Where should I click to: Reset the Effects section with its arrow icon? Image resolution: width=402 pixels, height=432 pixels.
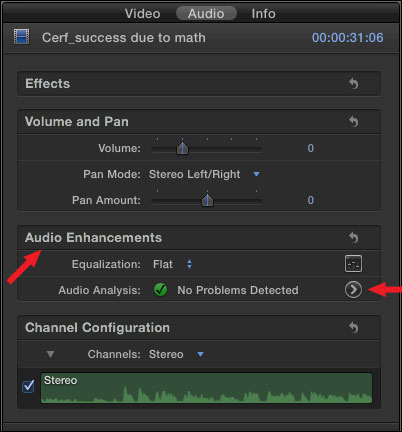pyautogui.click(x=353, y=84)
